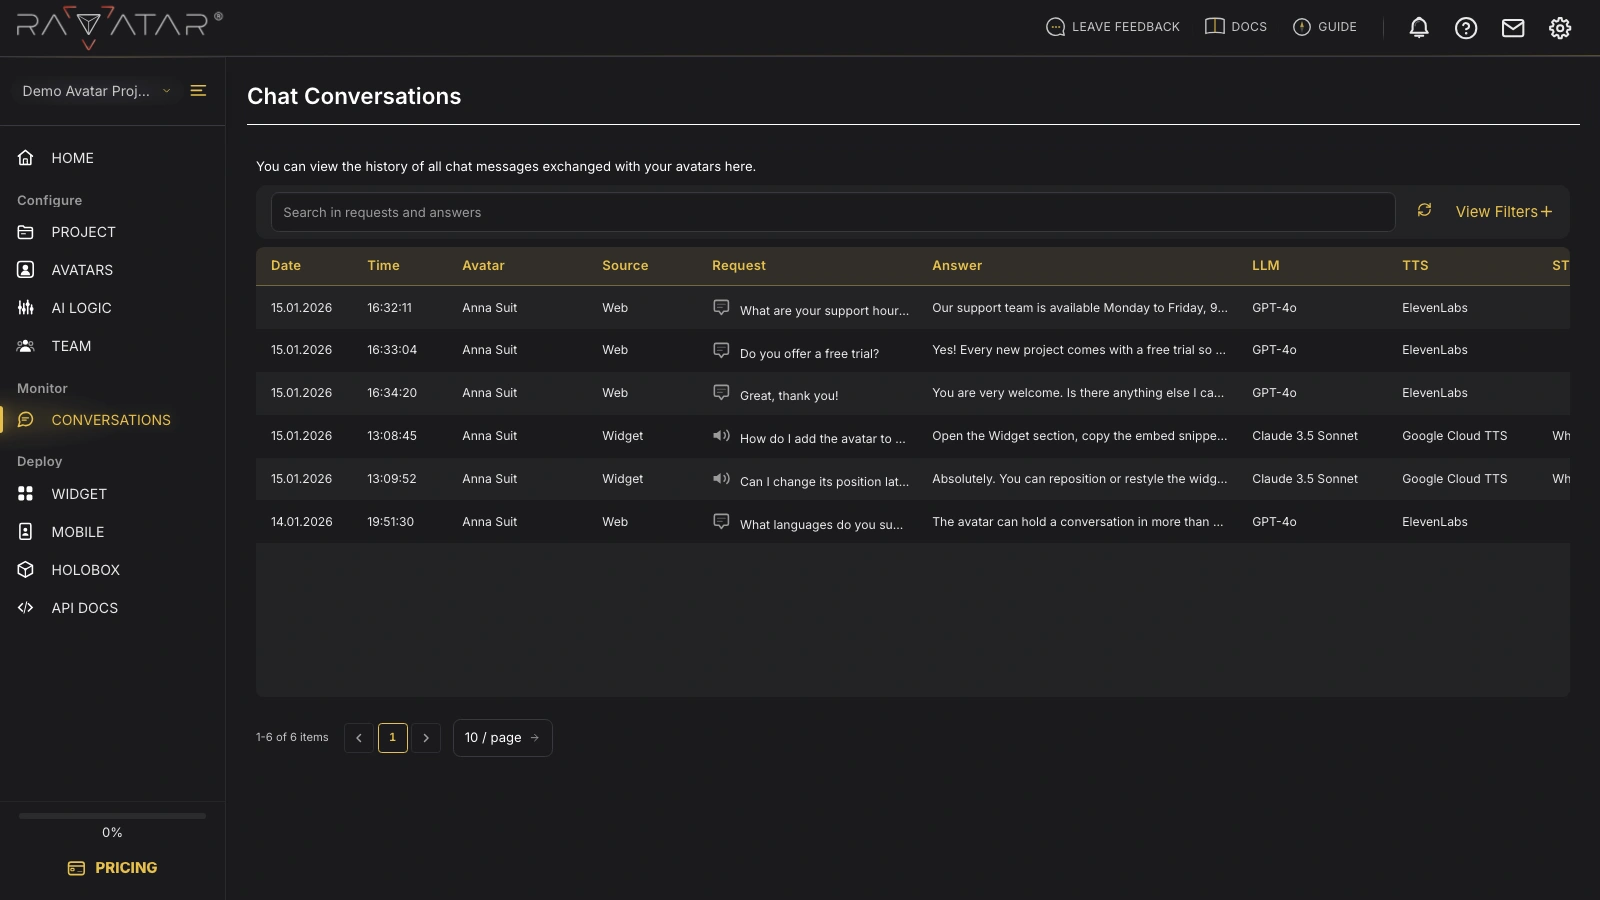The width and height of the screenshot is (1600, 900).
Task: Select the request "Great, thank you!"
Action: [789, 396]
